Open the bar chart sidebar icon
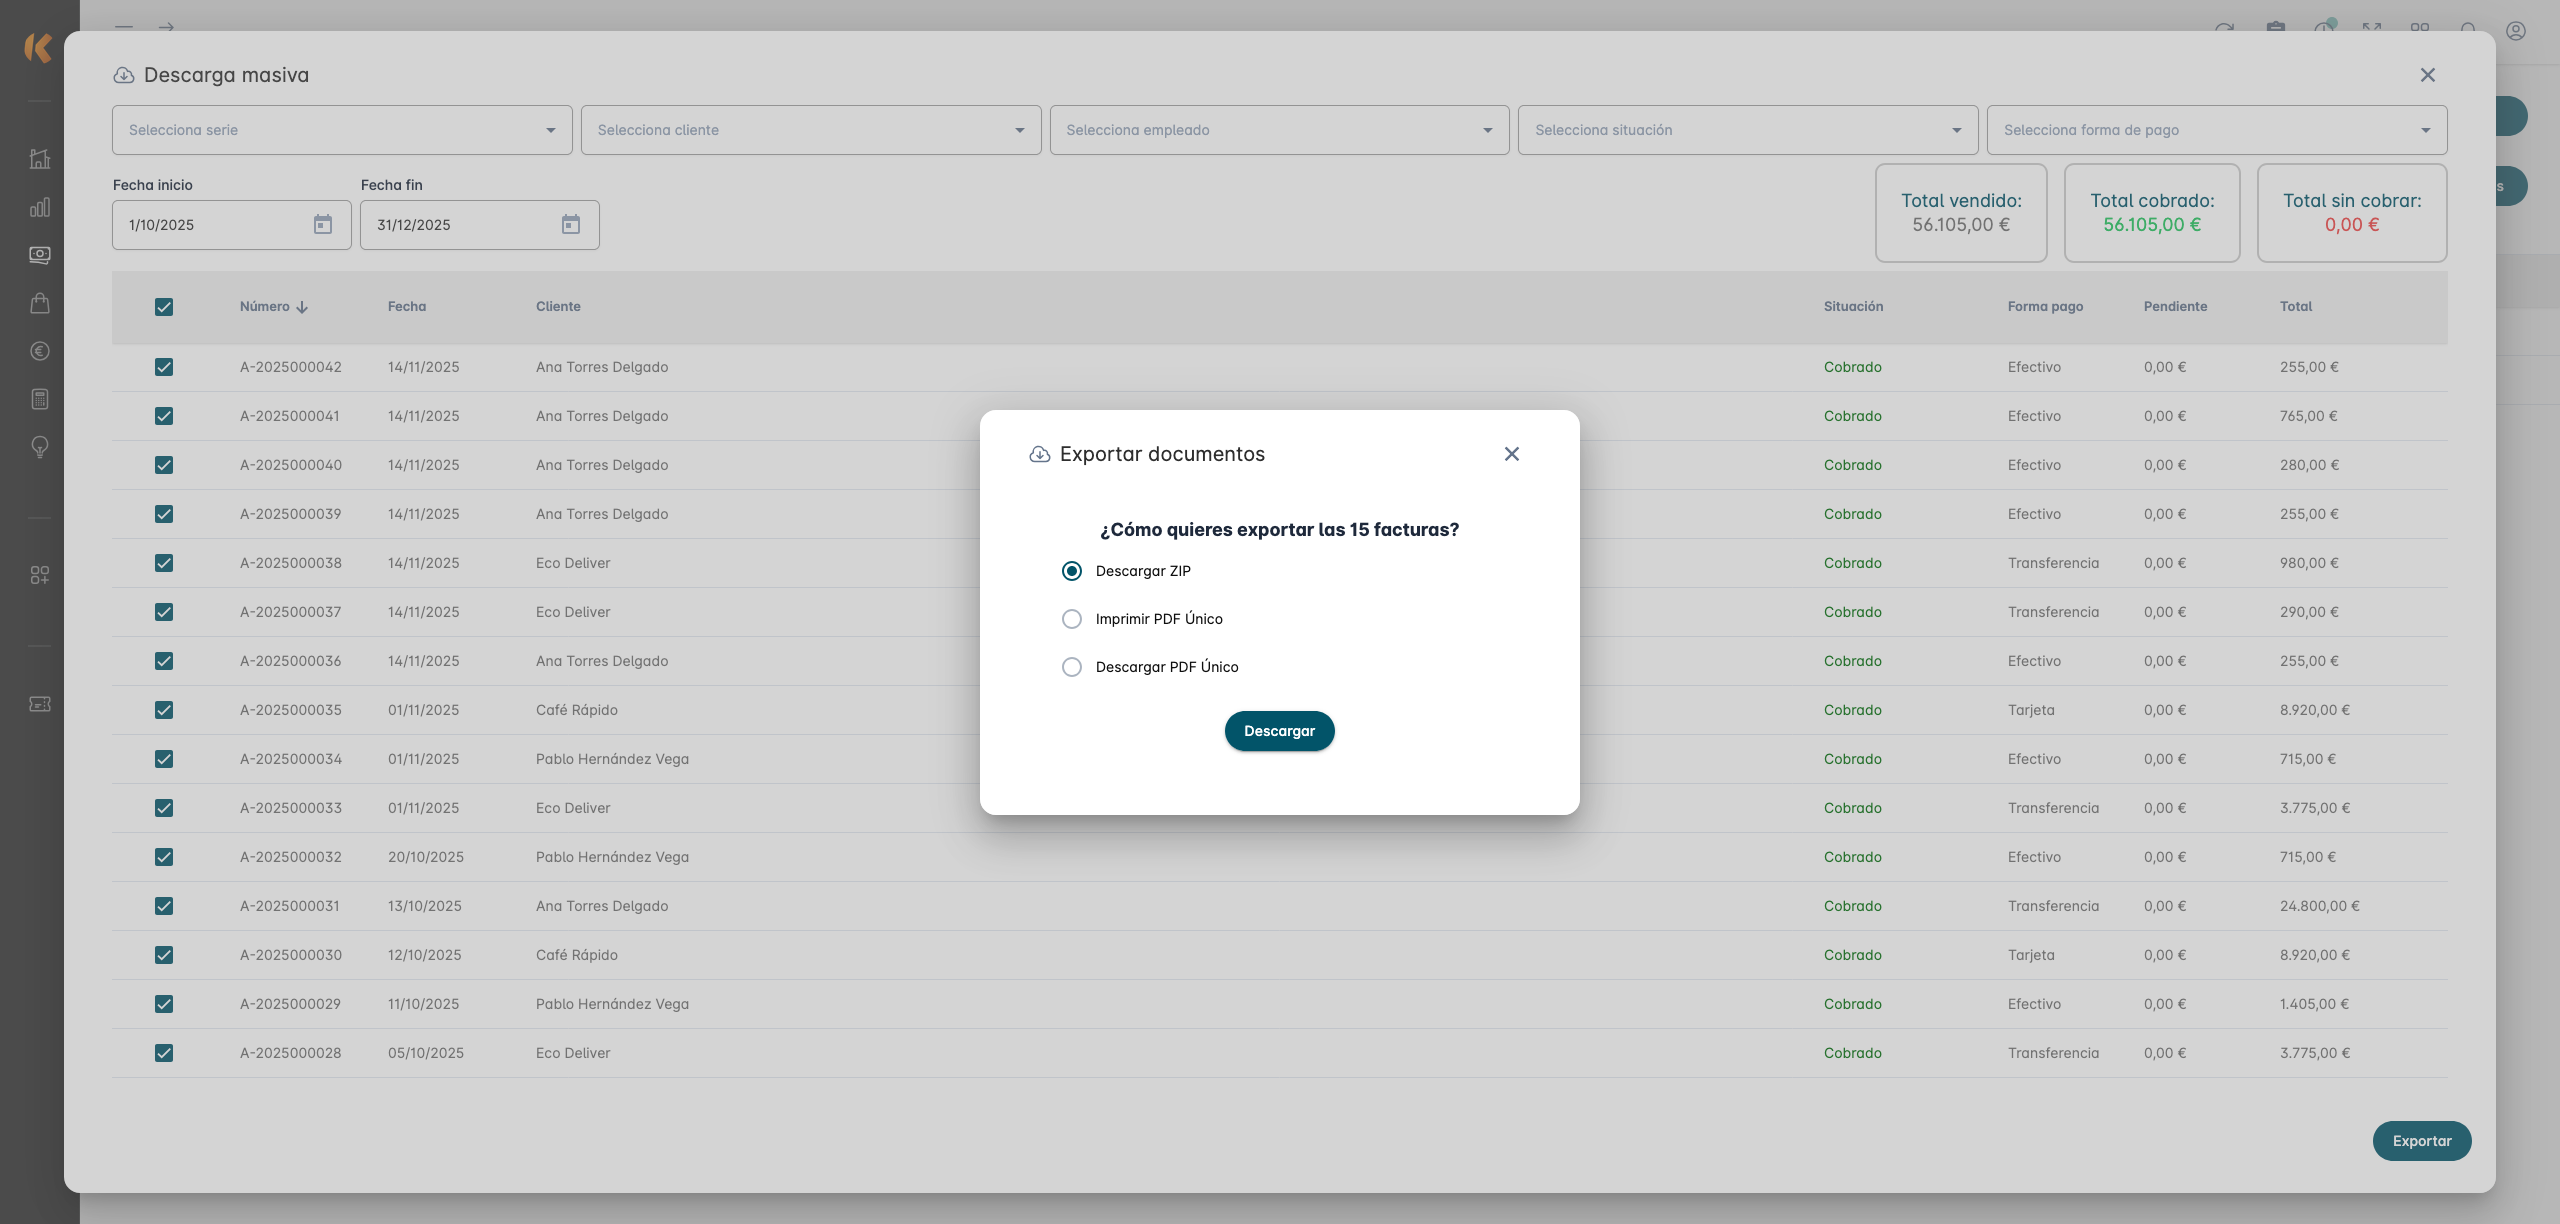Image resolution: width=2560 pixels, height=1224 pixels. click(40, 207)
